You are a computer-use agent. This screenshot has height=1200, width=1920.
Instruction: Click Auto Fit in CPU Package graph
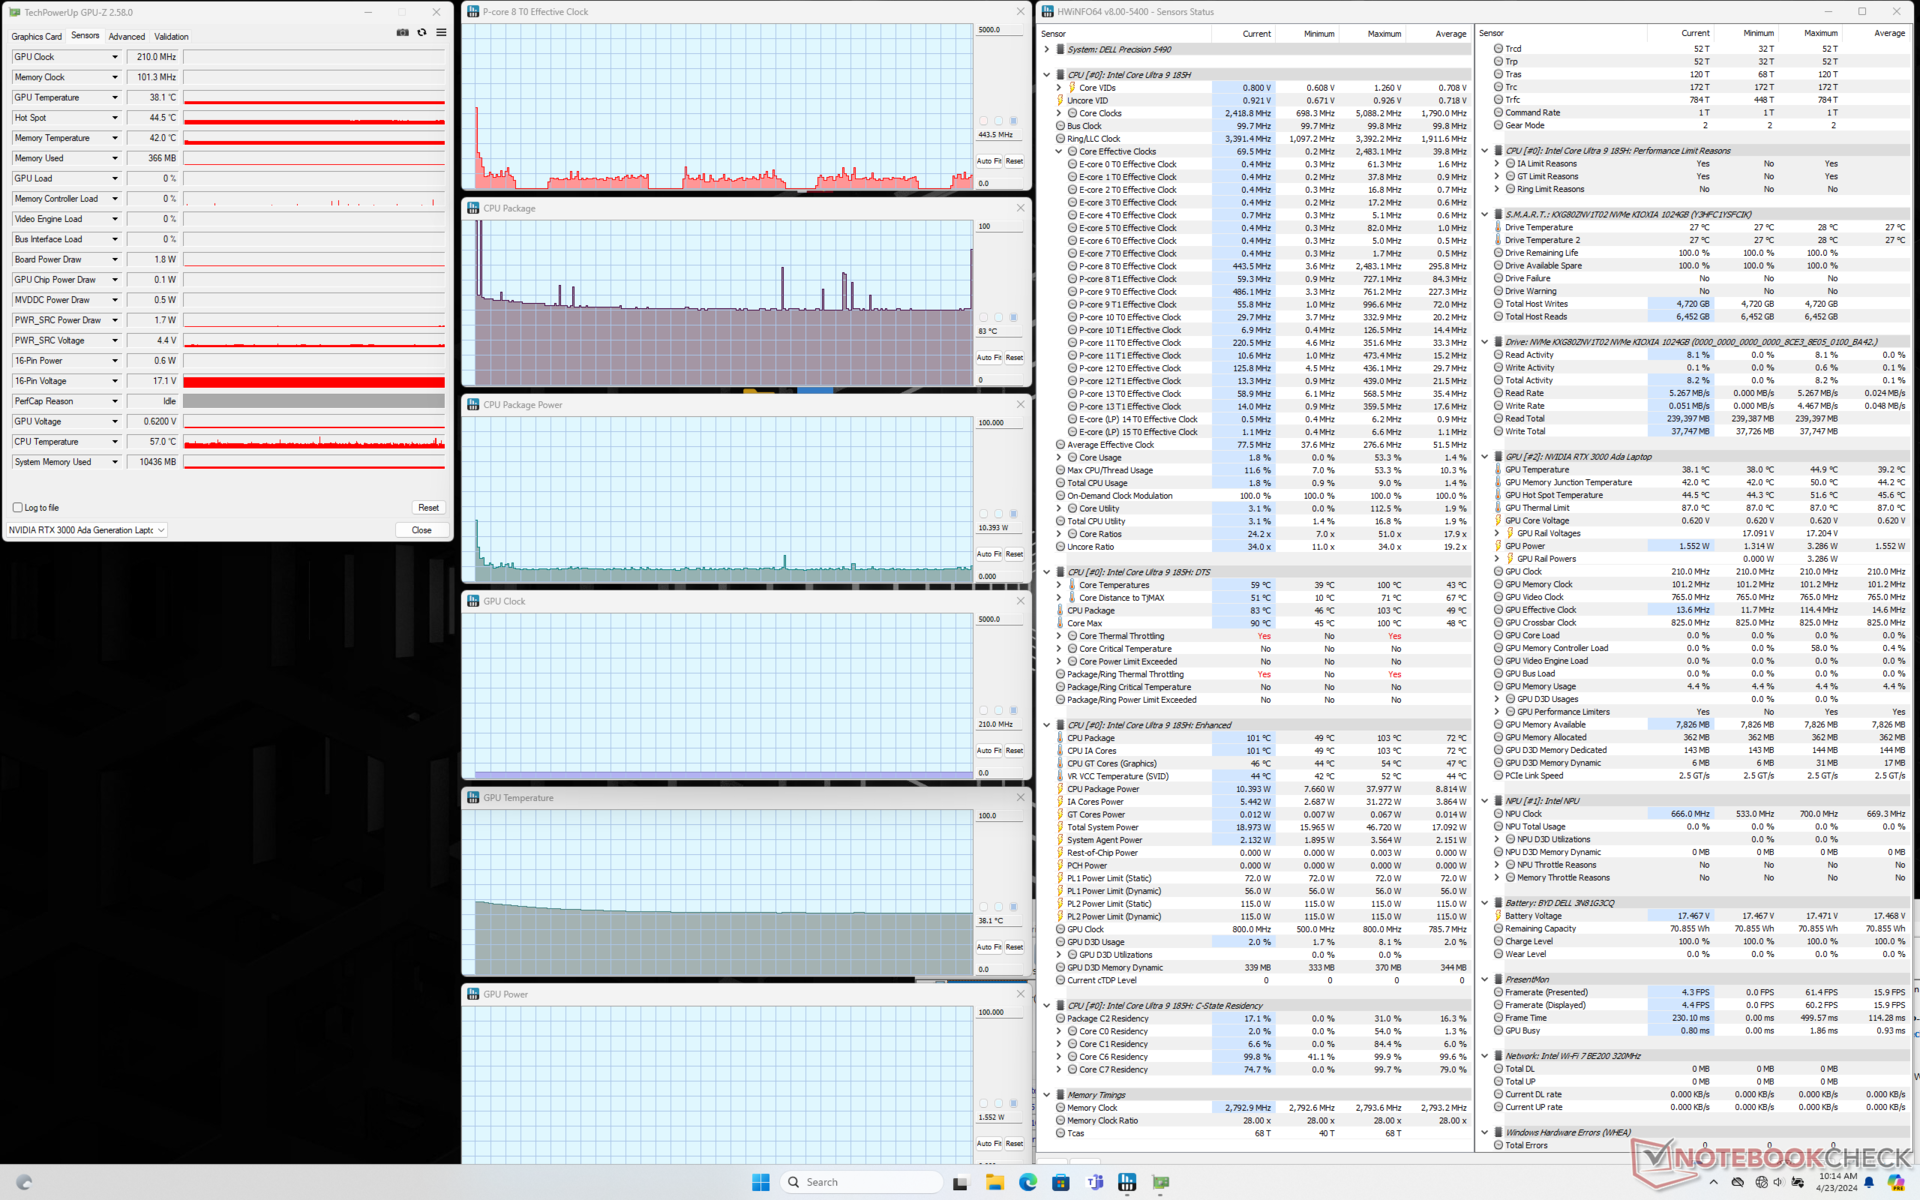pyautogui.click(x=988, y=358)
